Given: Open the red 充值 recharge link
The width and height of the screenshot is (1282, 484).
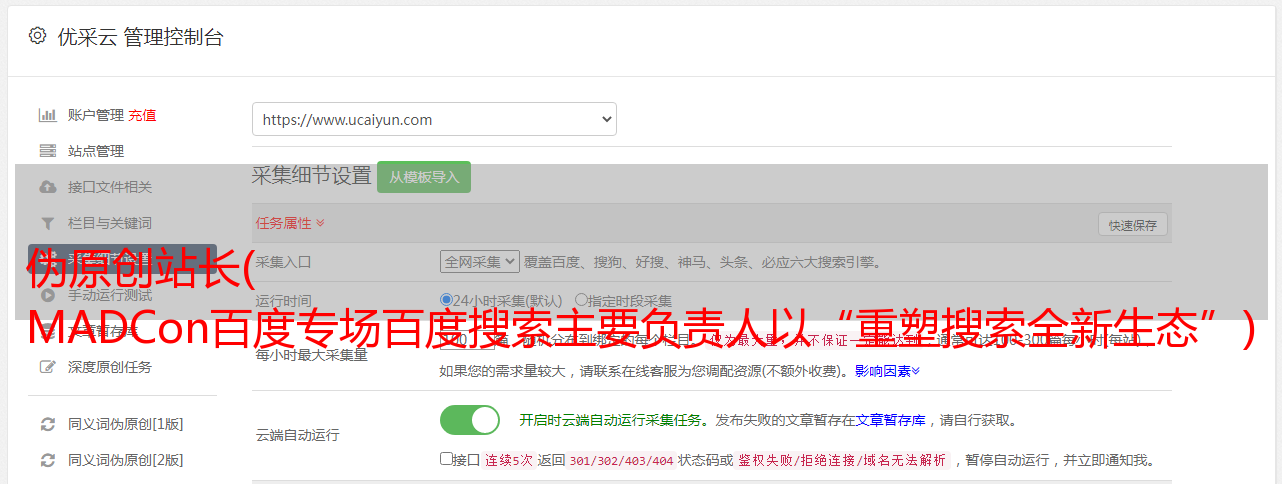Looking at the screenshot, I should (142, 115).
